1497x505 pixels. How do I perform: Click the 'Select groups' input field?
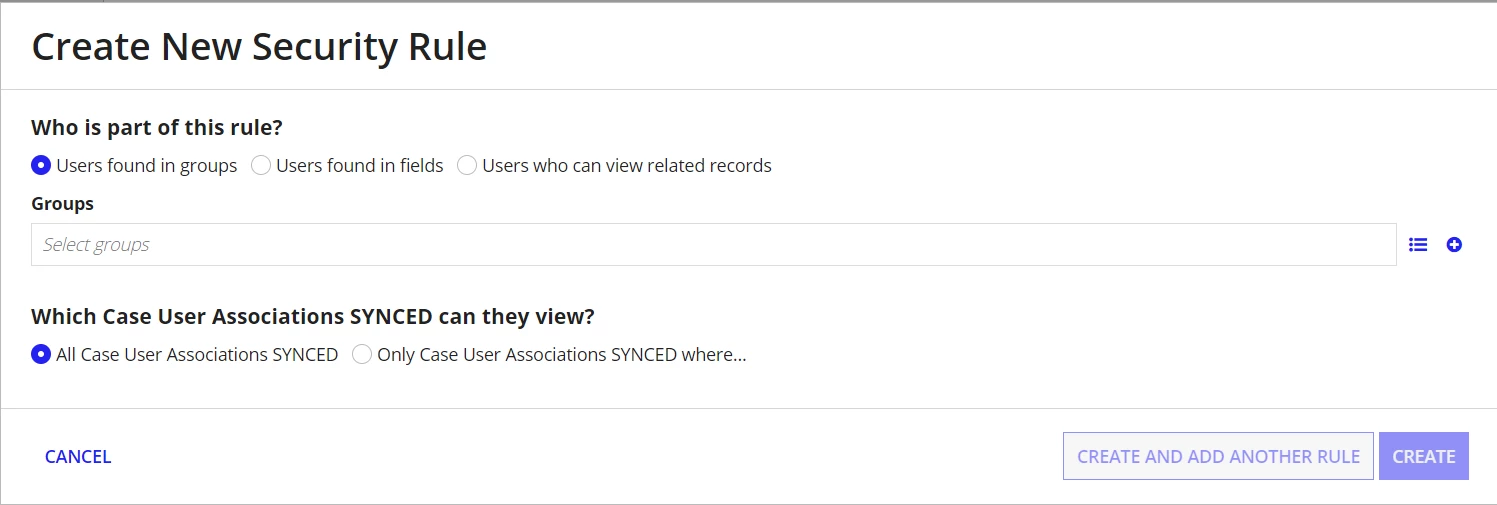[x=713, y=244]
